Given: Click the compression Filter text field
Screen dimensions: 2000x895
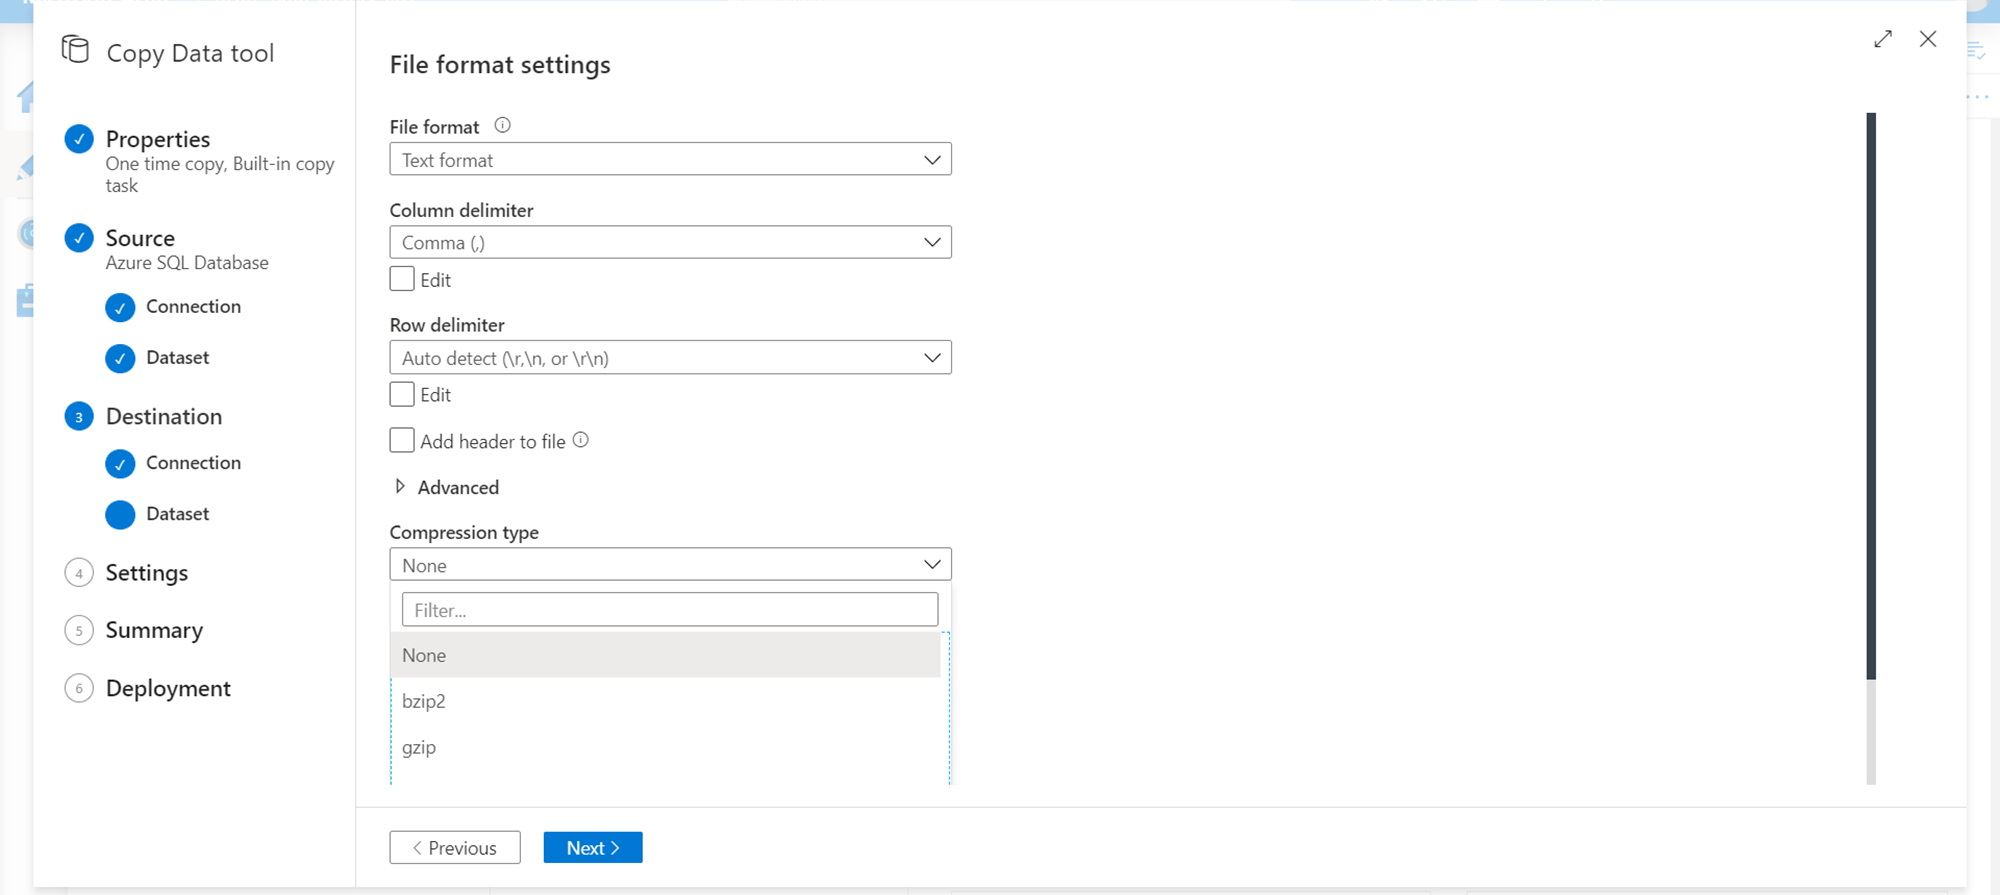Looking at the screenshot, I should click(x=670, y=610).
